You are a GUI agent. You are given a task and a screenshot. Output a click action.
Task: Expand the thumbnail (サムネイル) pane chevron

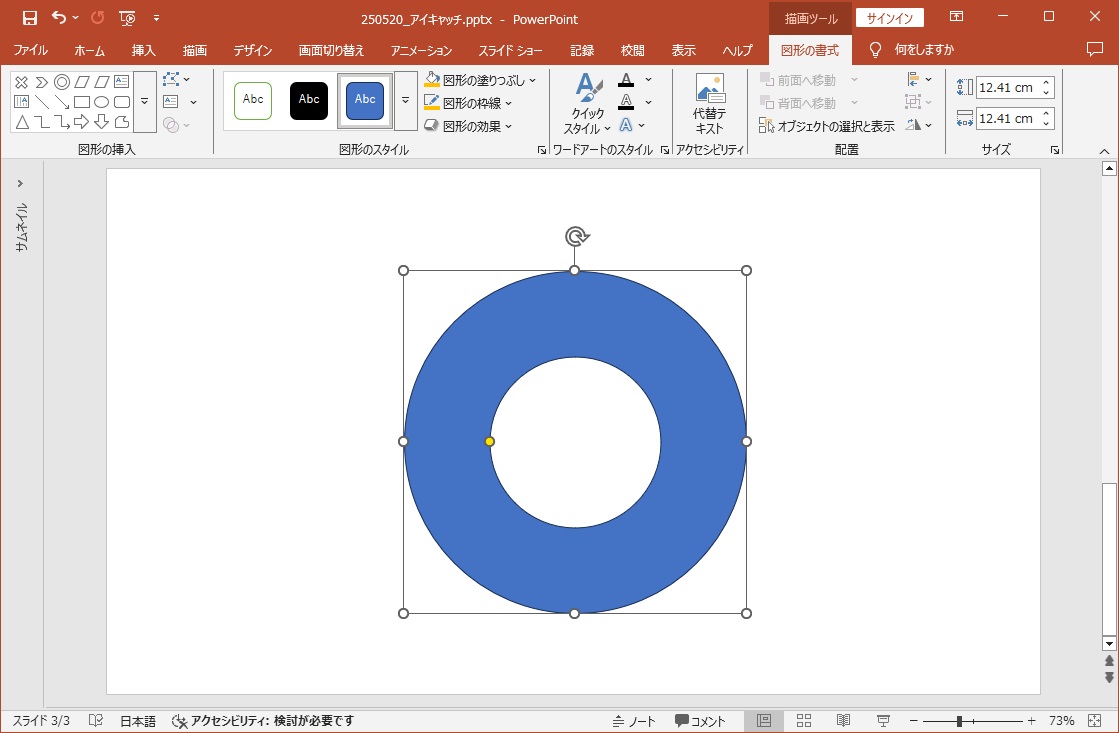(x=20, y=184)
